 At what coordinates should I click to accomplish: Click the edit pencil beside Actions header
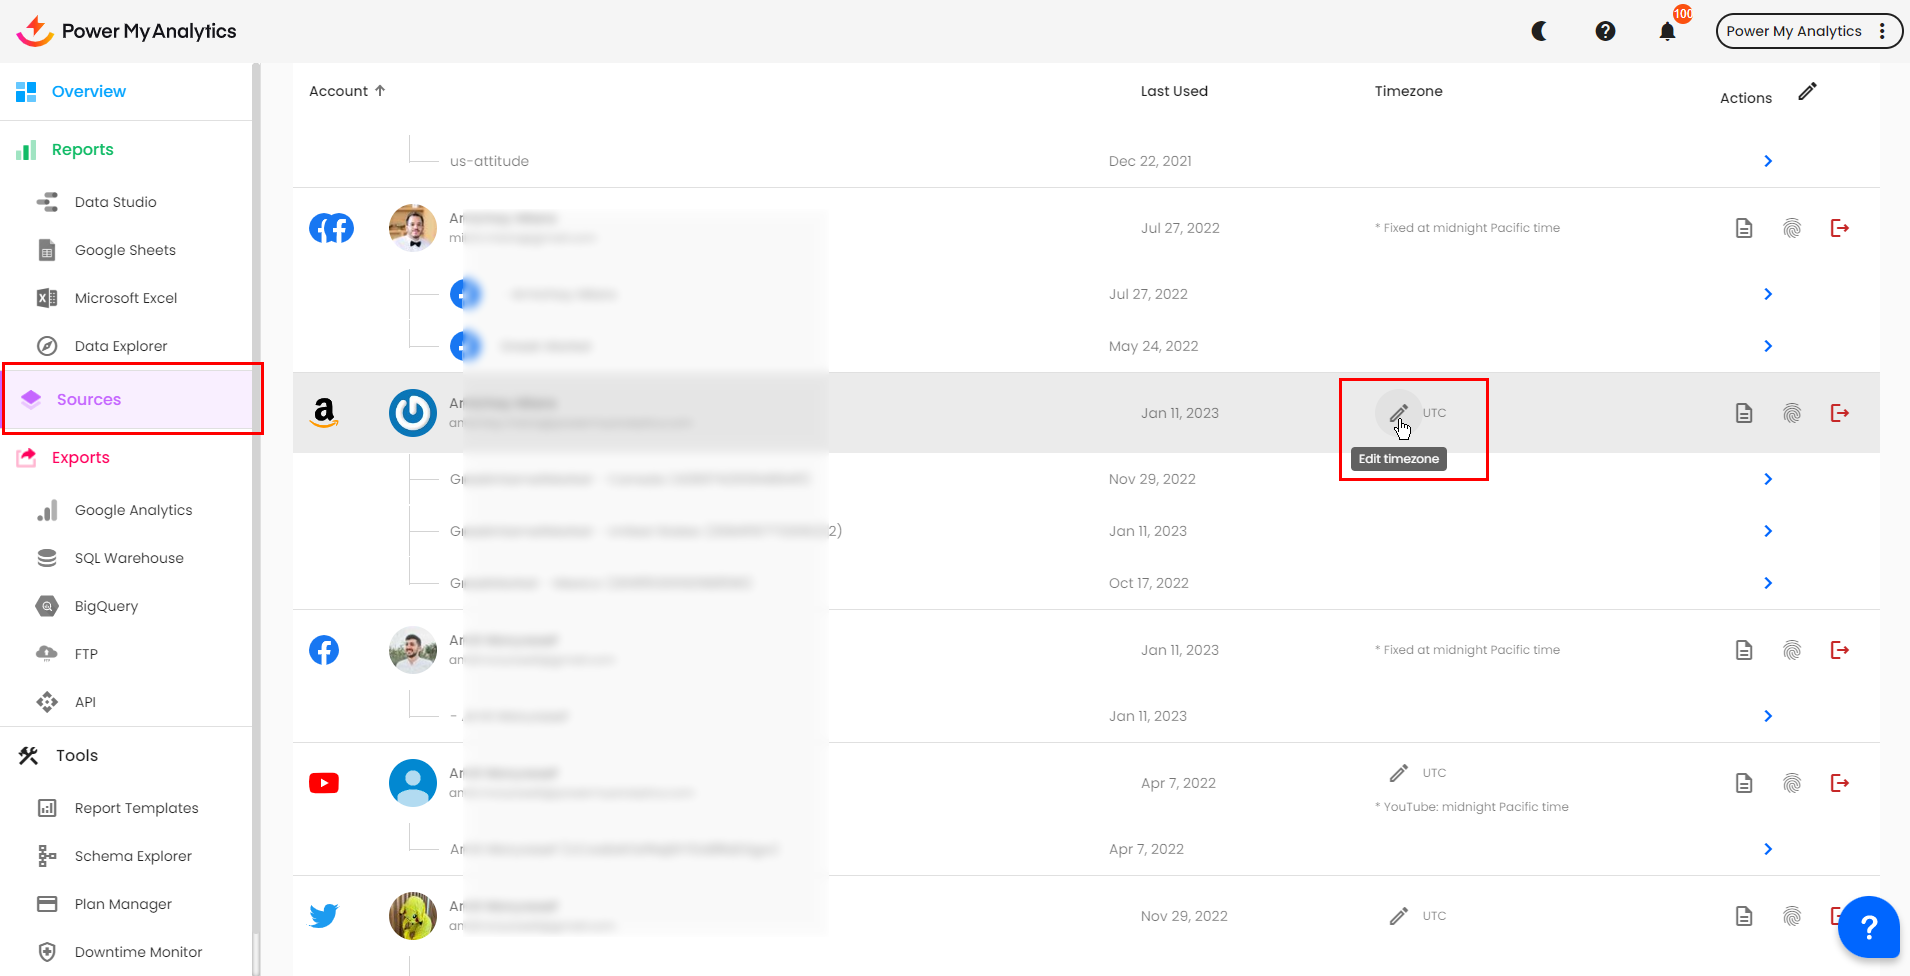coord(1807,92)
